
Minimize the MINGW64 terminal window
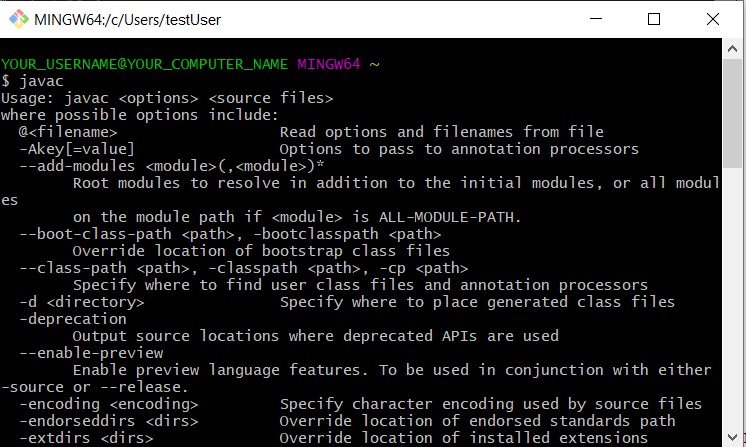(598, 19)
